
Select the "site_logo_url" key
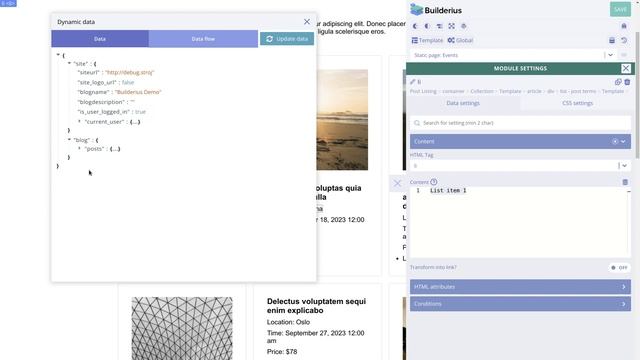pos(97,82)
